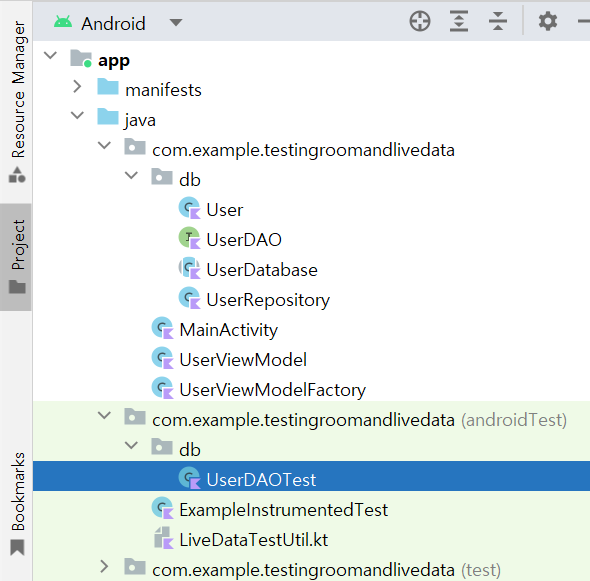Click the User Kotlin class icon
Viewport: 590px width, 581px height.
(189, 208)
